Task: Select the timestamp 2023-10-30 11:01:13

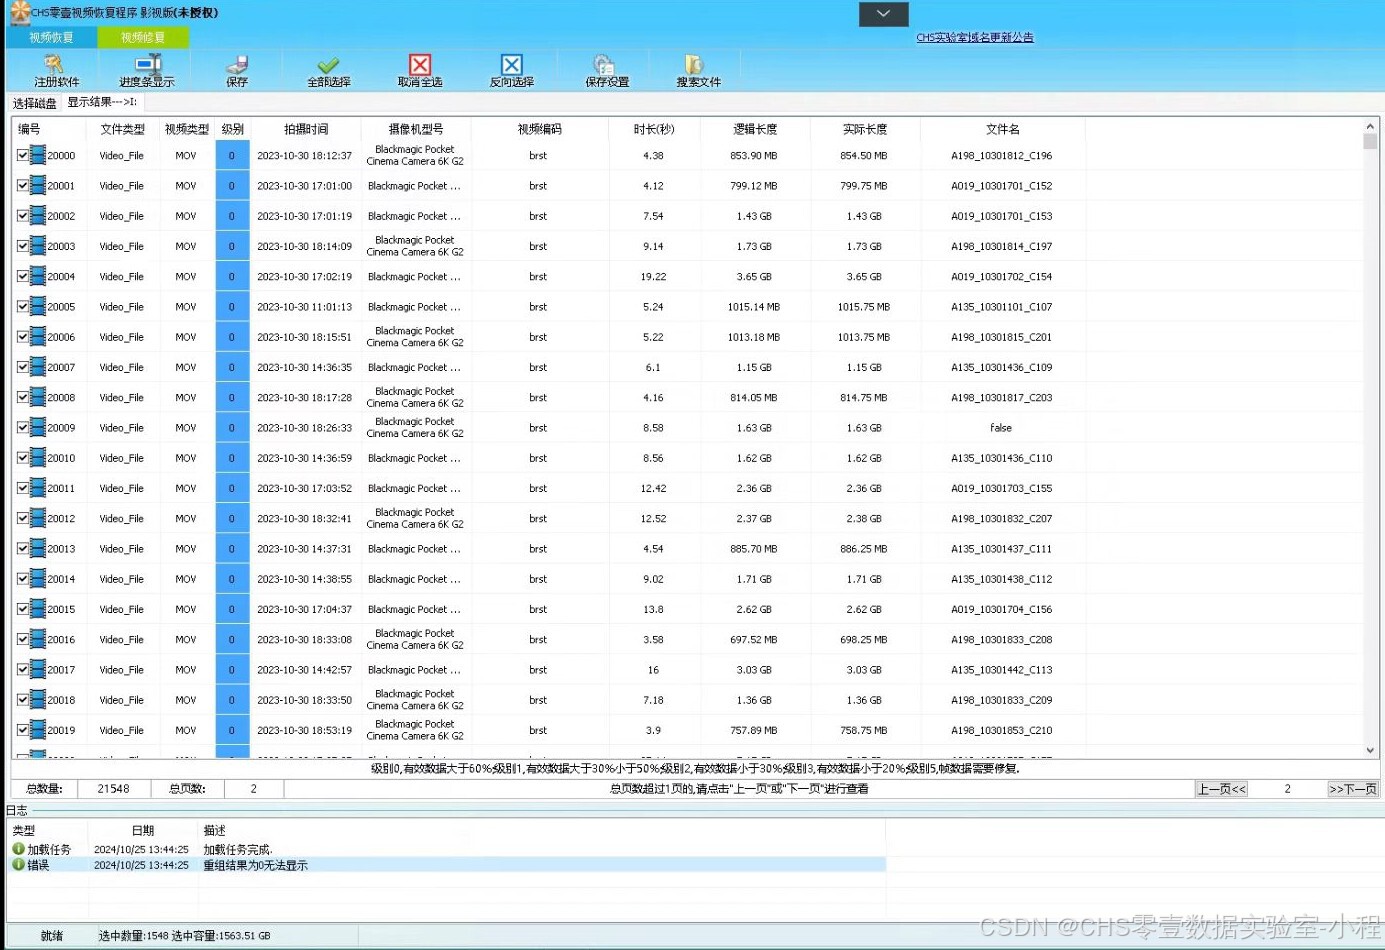Action: 305,307
